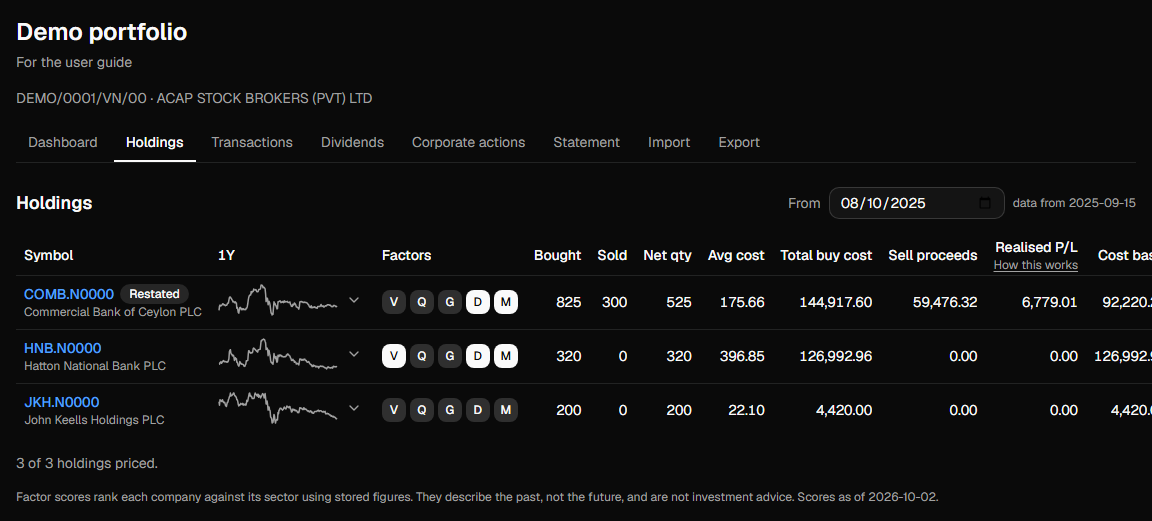Go to the Dividends tab
This screenshot has height=521, width=1152.
click(x=353, y=143)
